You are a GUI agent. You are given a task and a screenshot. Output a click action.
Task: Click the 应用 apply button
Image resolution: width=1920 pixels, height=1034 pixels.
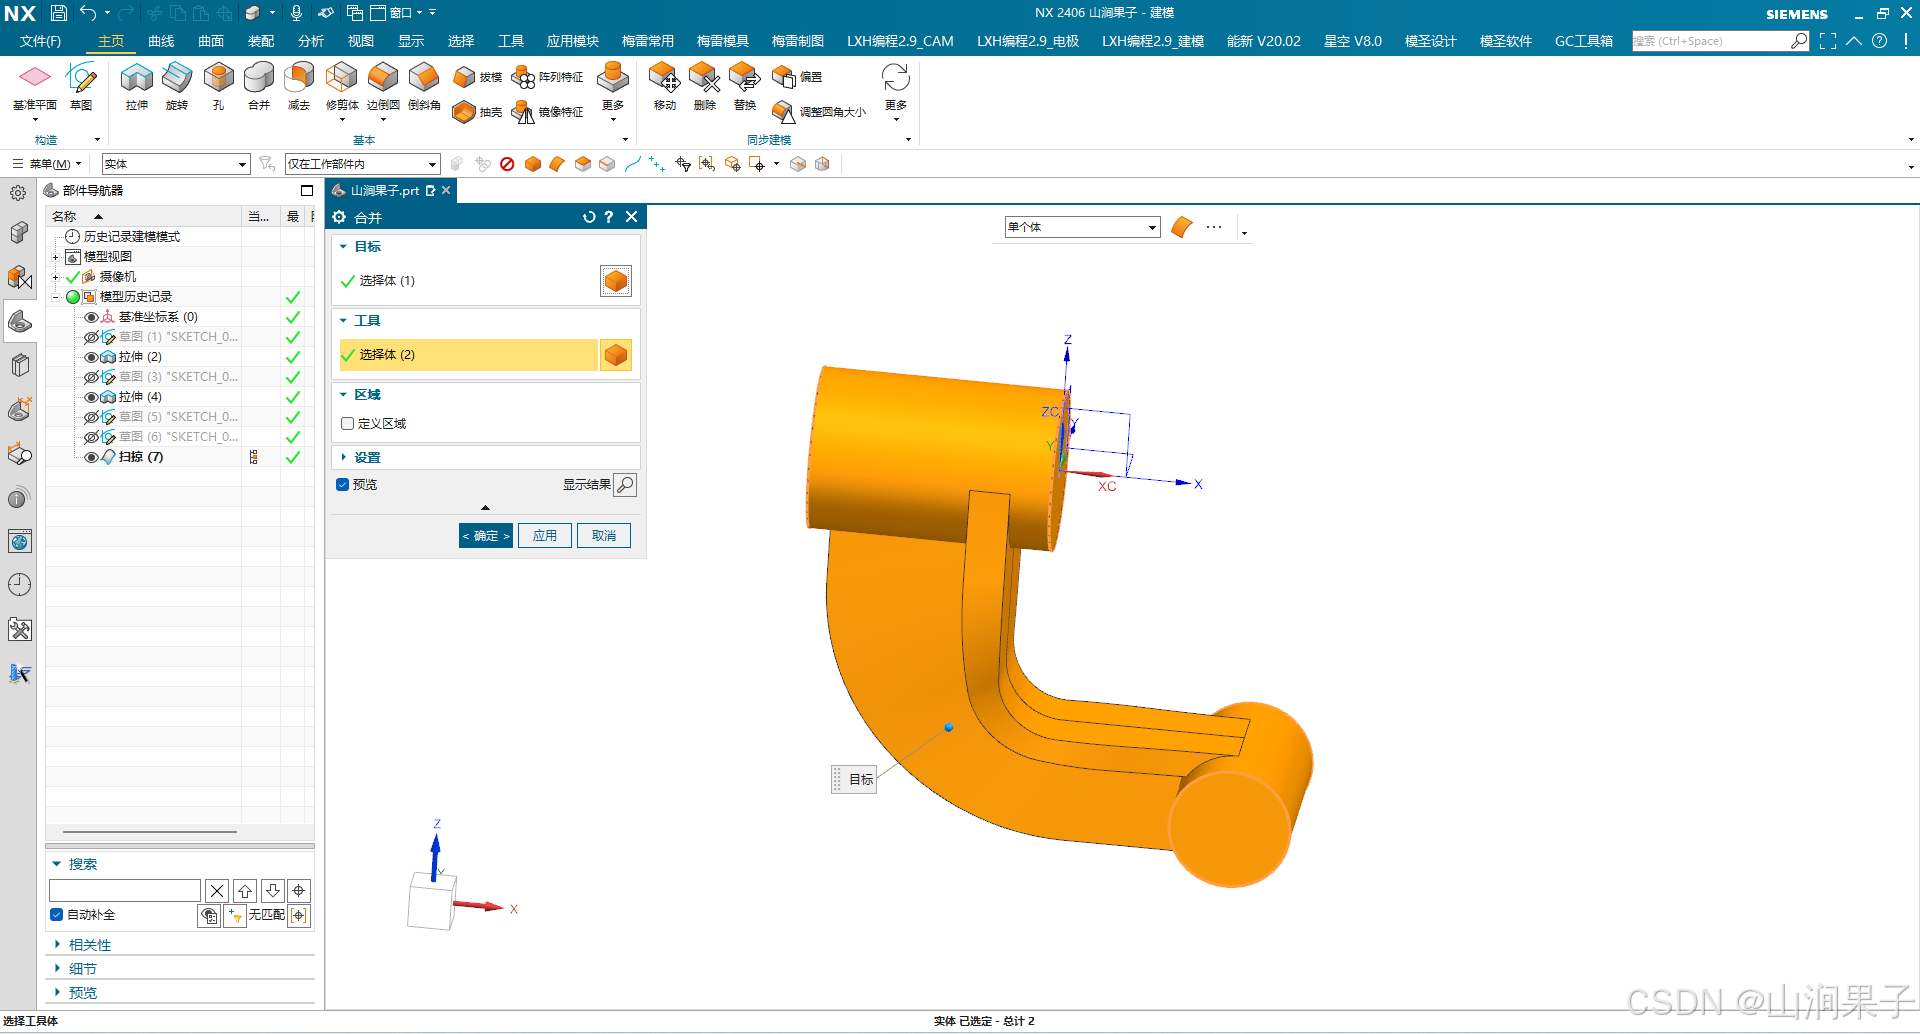pos(545,536)
